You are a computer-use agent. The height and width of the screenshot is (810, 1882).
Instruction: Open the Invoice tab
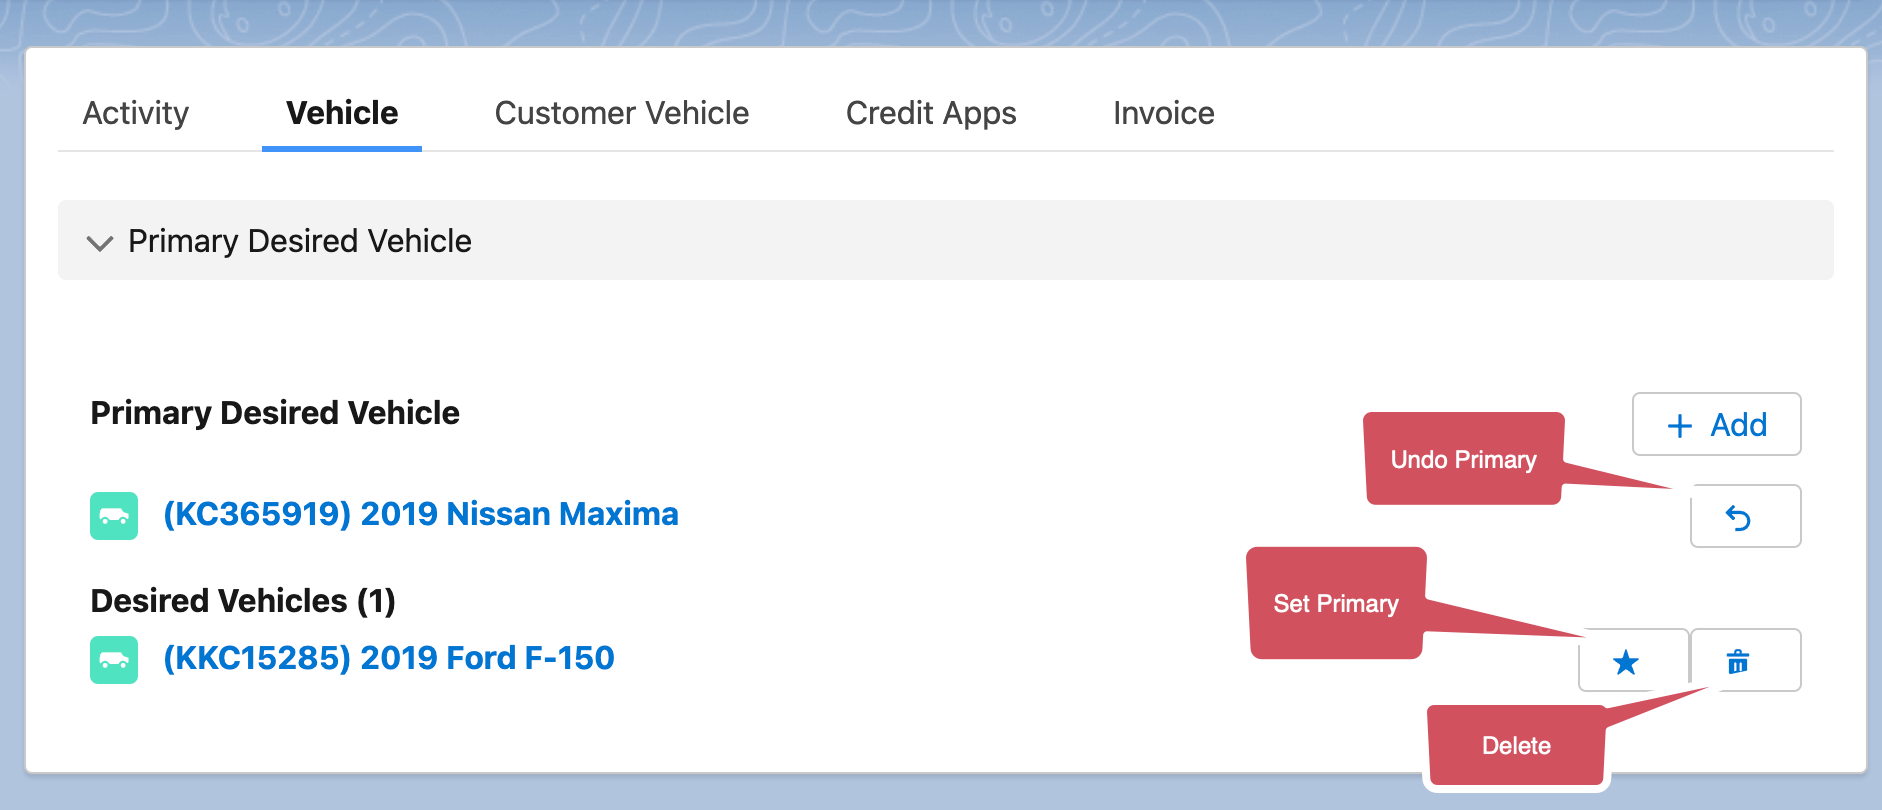pyautogui.click(x=1164, y=113)
